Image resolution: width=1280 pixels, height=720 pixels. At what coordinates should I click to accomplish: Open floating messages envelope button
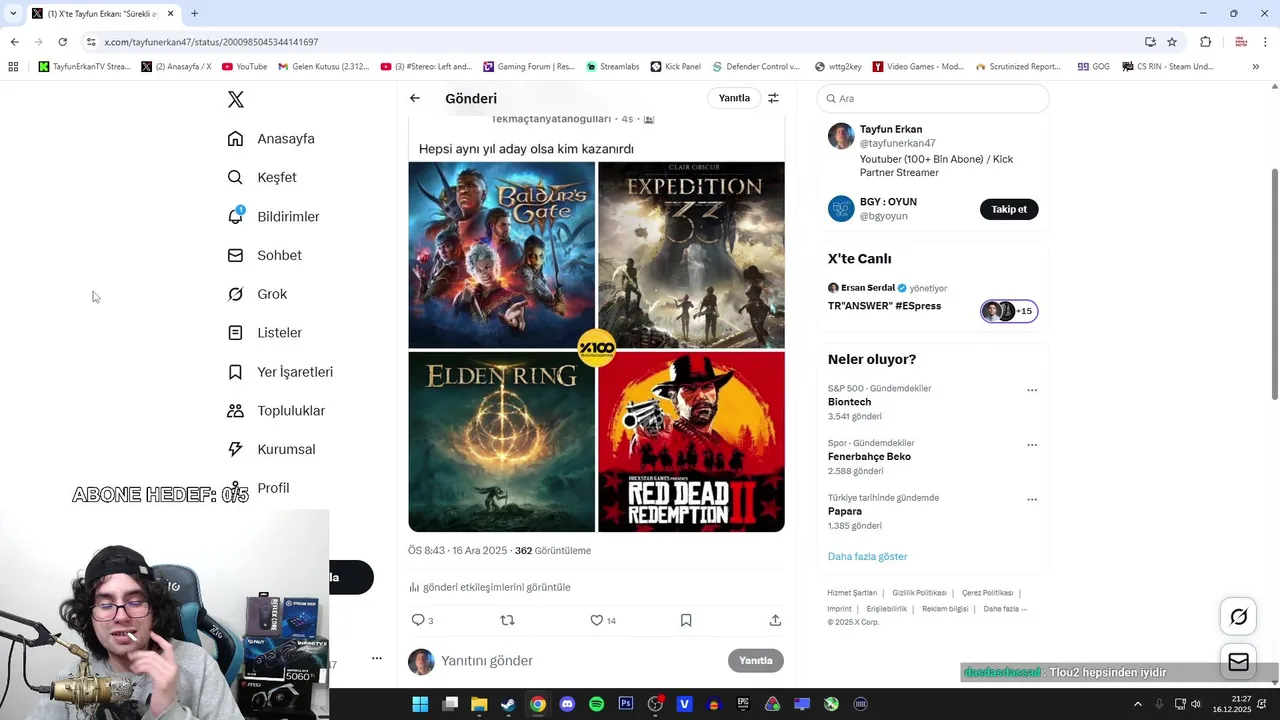click(1239, 662)
